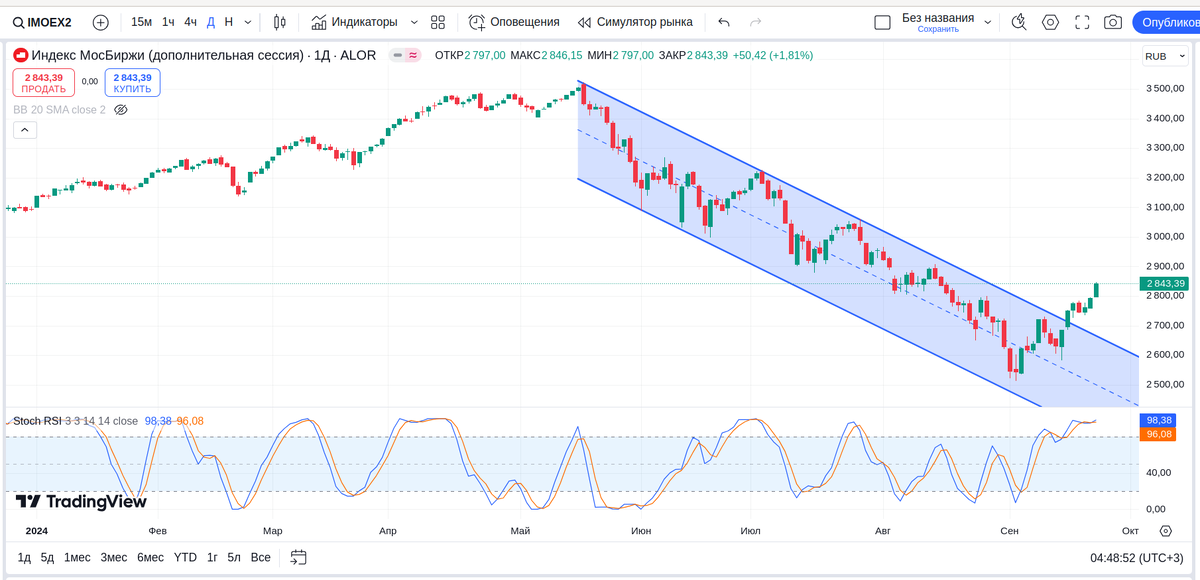1200x580 pixels.
Task: Open quick search icon in top bar
Action: (1019, 22)
